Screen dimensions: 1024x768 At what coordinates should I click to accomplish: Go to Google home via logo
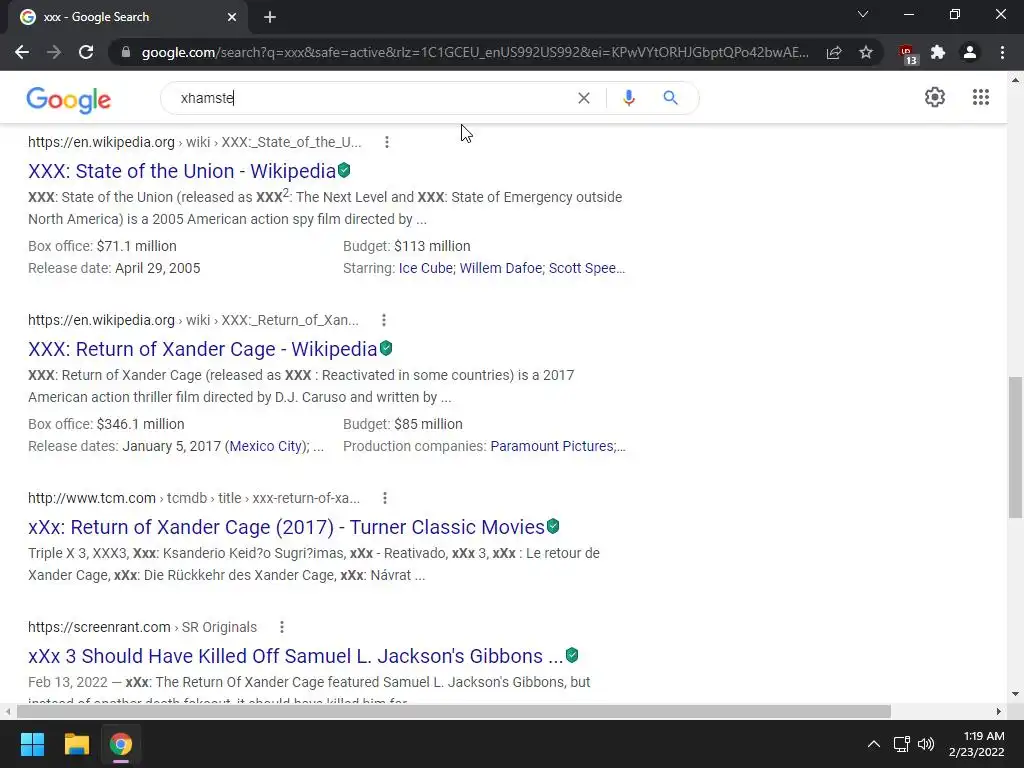tap(69, 99)
